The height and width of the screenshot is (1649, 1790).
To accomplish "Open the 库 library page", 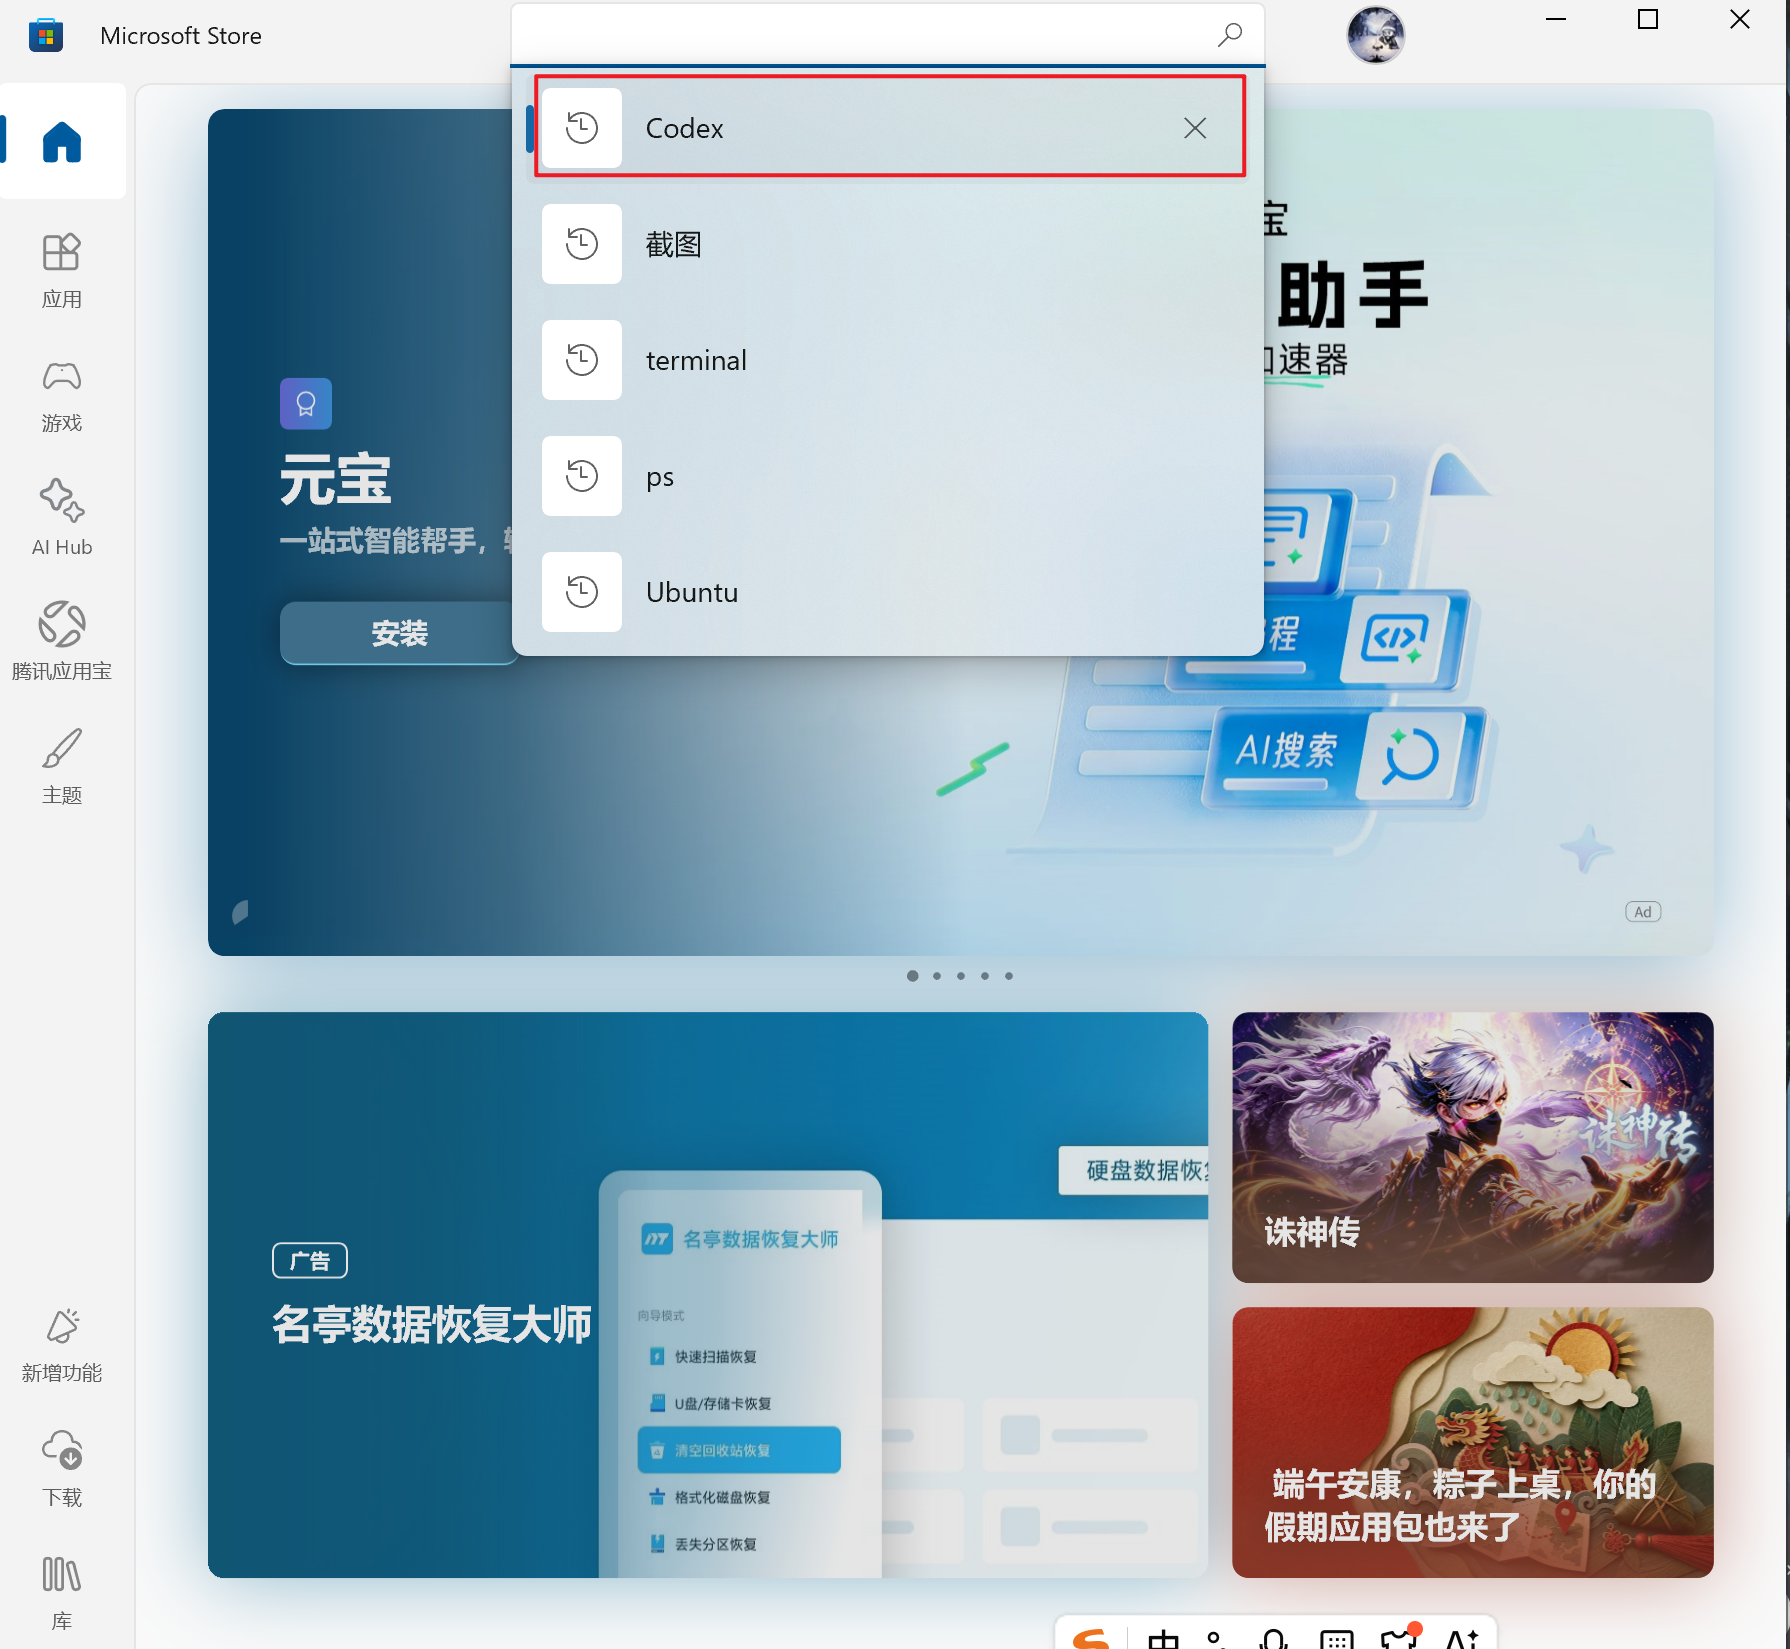I will click(x=62, y=1593).
